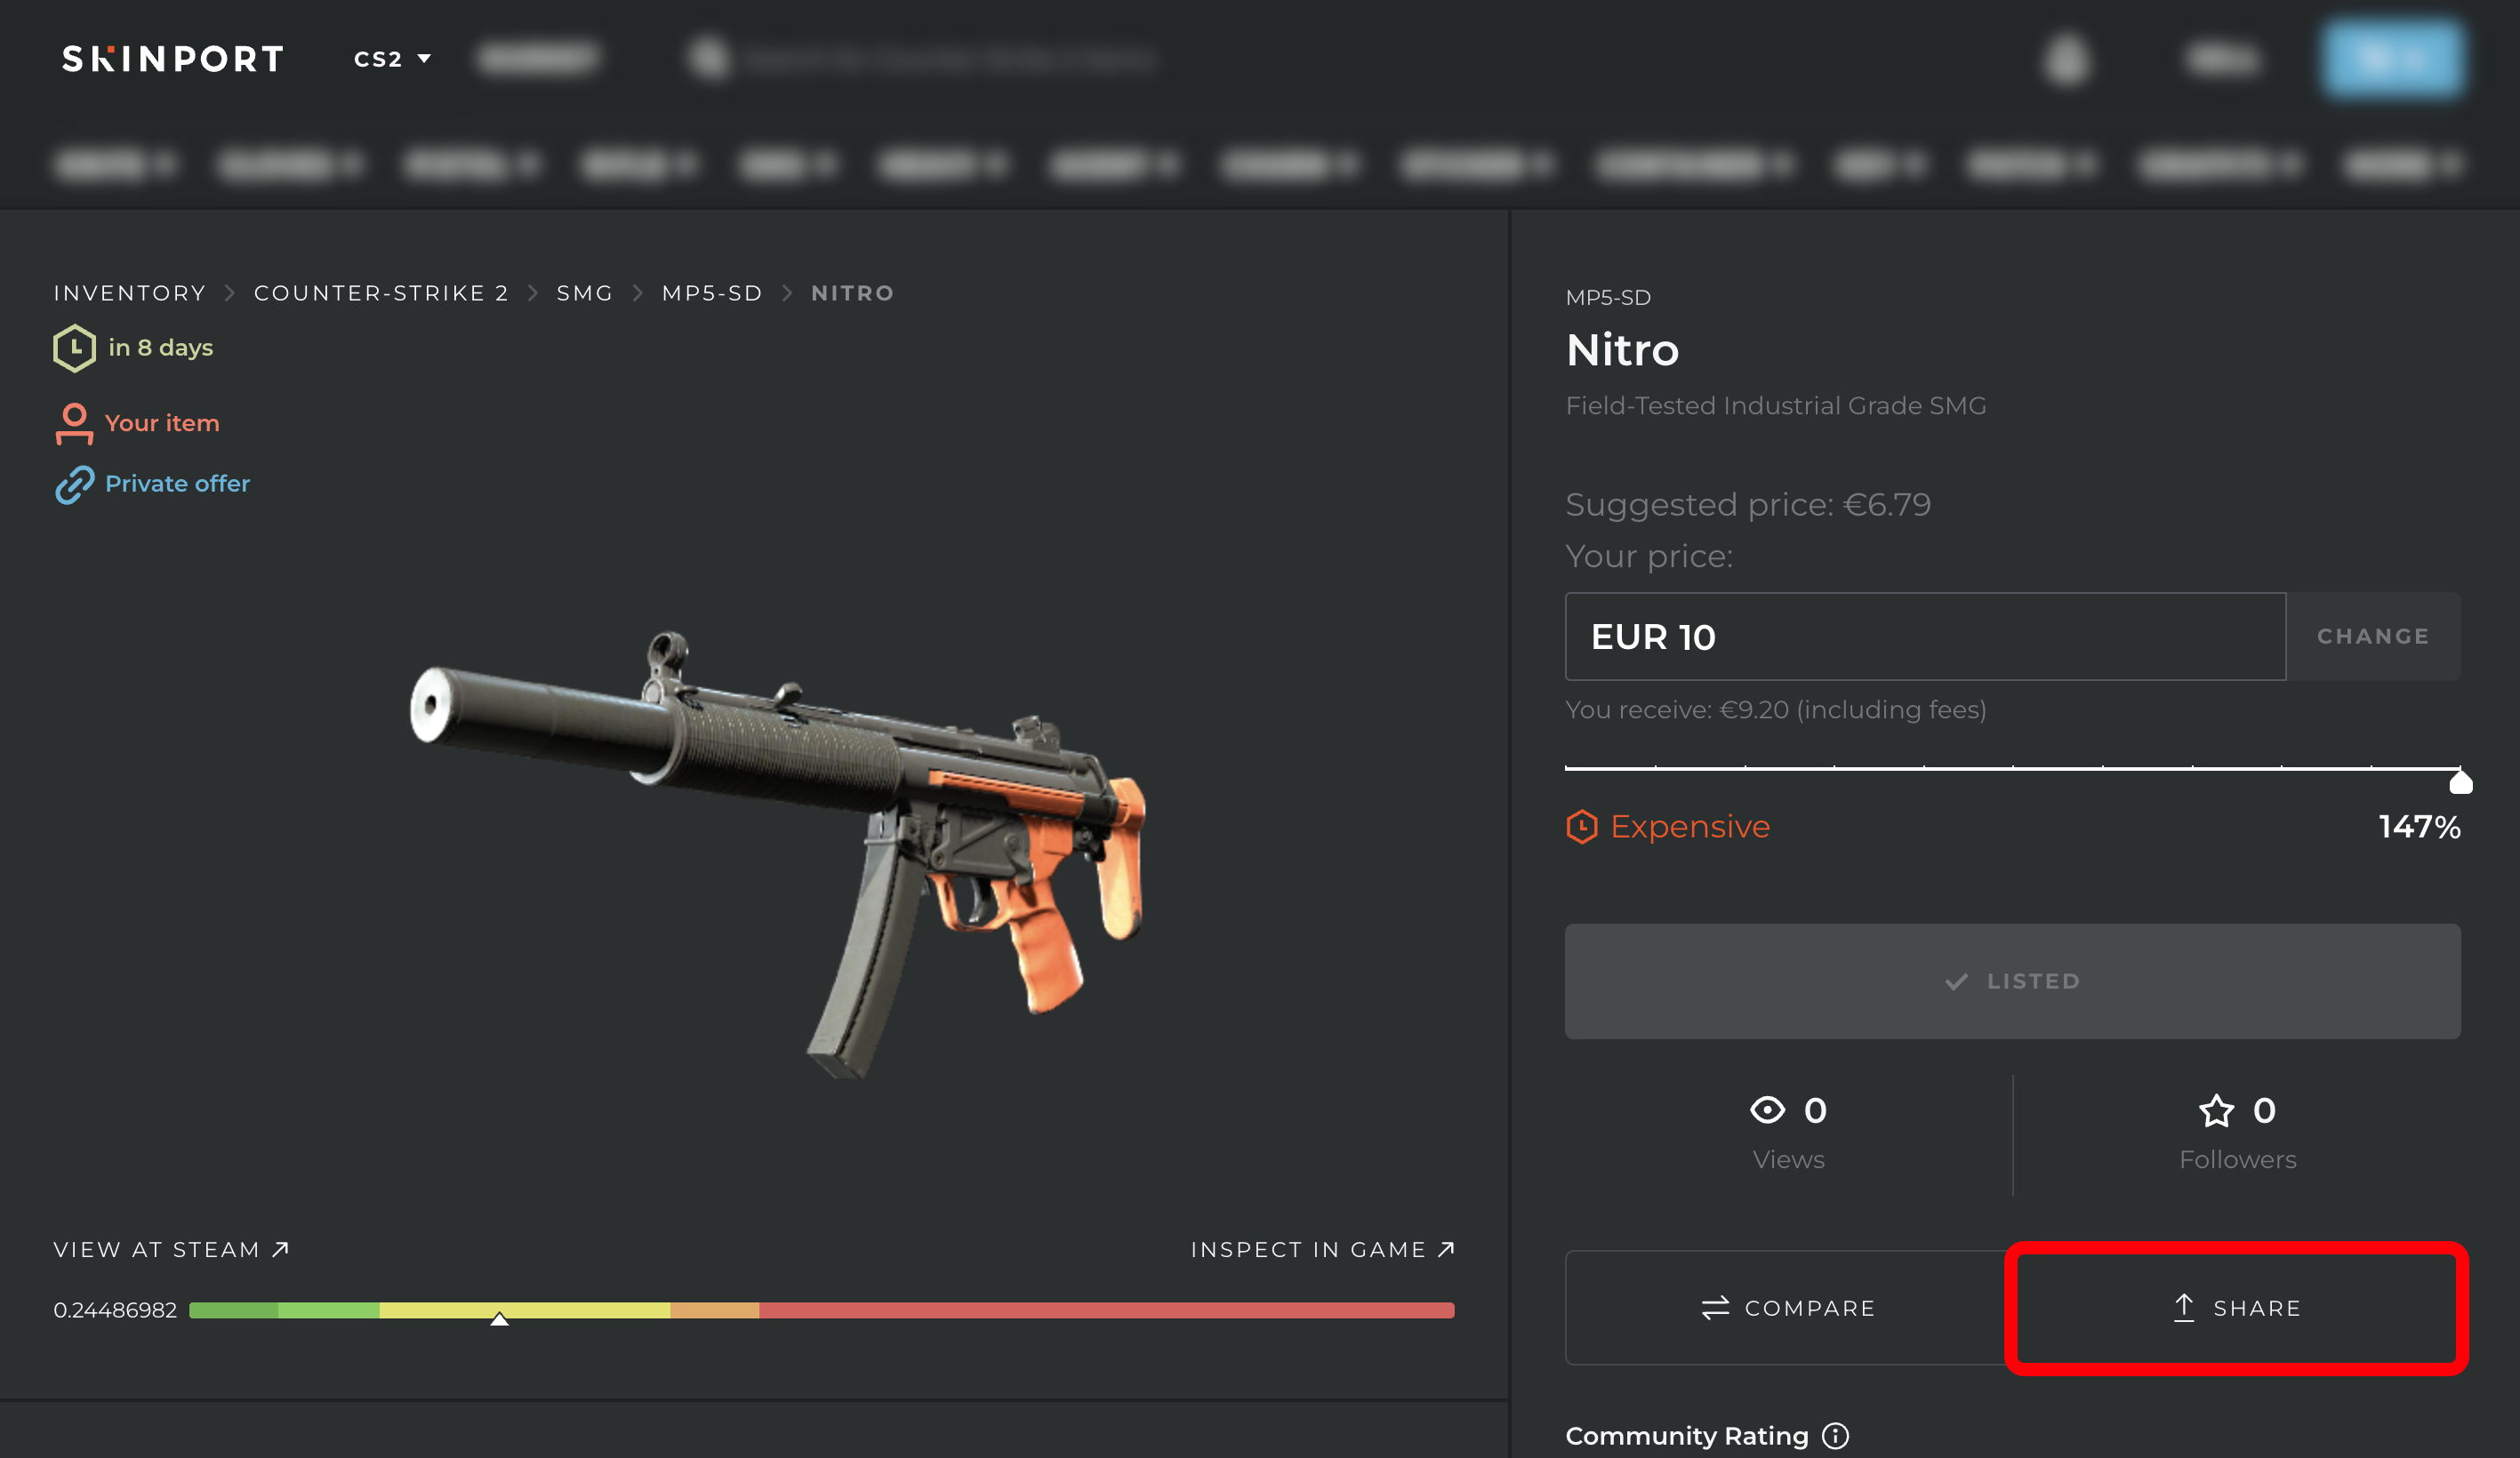Click the Followers star icon
2520x1458 pixels.
click(2216, 1110)
